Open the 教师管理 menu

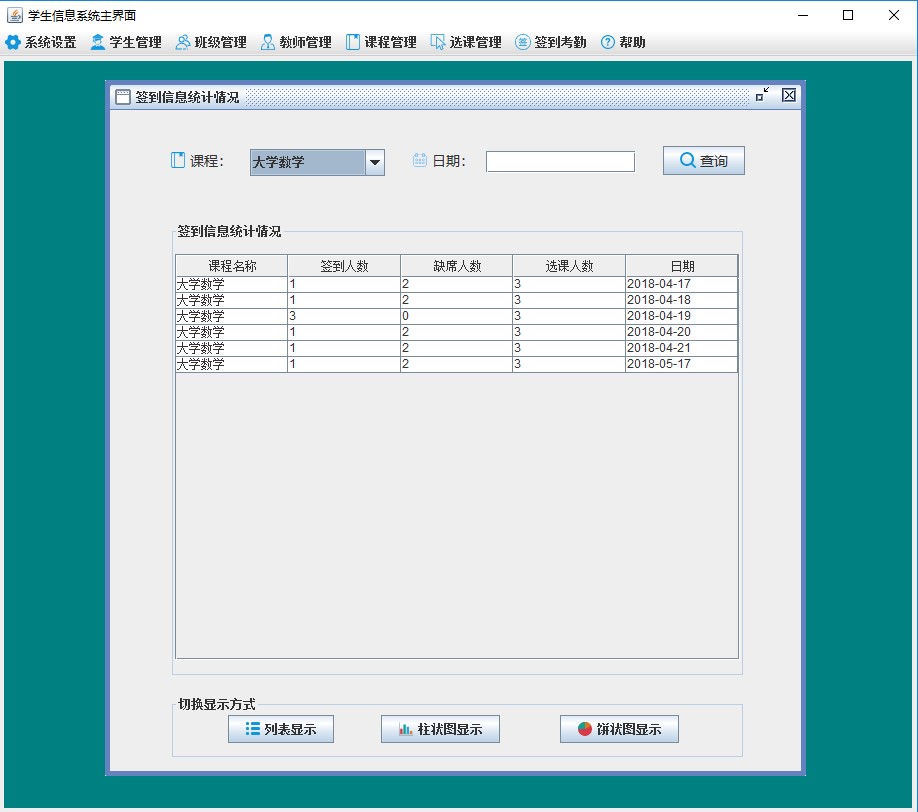(296, 42)
